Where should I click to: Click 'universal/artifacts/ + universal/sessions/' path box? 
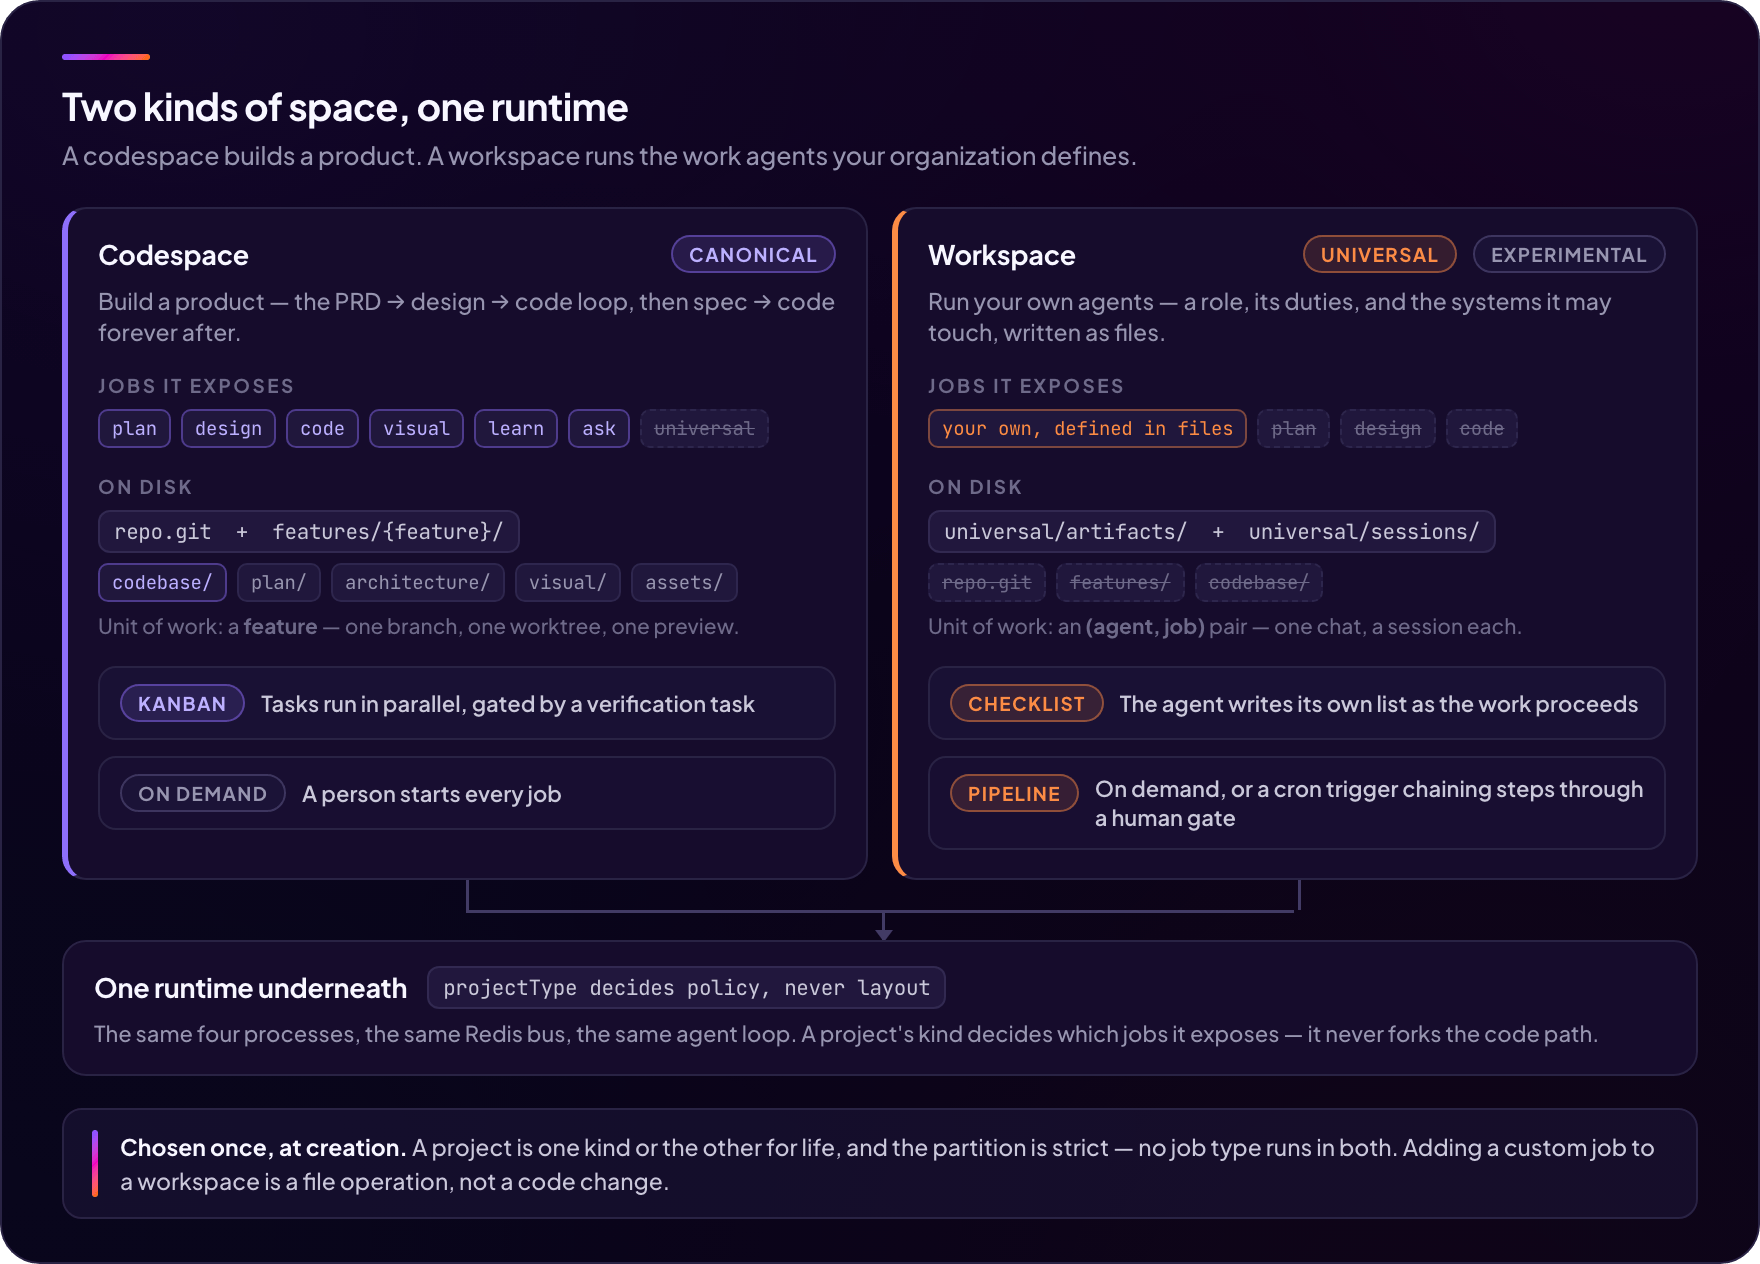click(1211, 531)
